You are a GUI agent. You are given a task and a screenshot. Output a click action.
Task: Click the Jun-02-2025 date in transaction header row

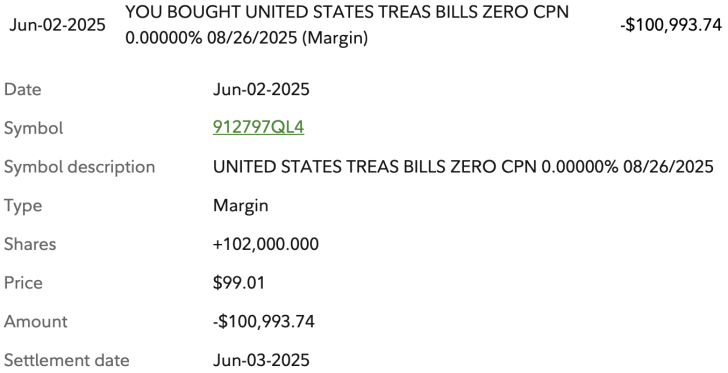(x=58, y=25)
